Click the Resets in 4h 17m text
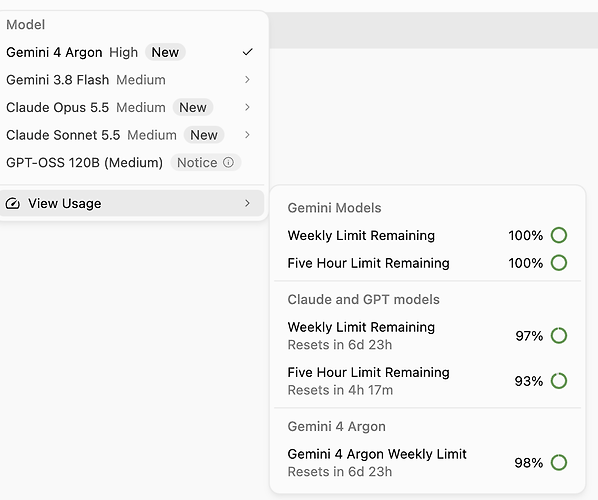Screen dimensions: 598x500 click(x=340, y=390)
